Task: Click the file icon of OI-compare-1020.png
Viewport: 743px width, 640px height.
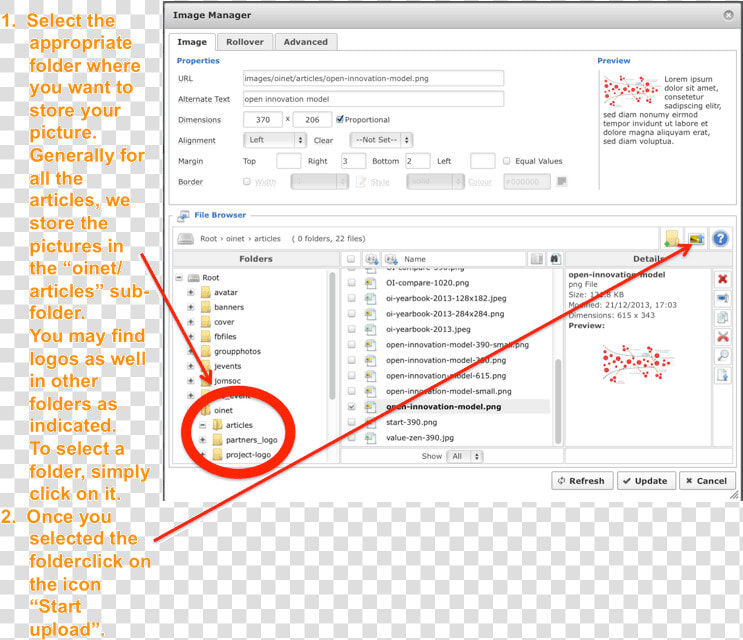Action: pos(370,283)
